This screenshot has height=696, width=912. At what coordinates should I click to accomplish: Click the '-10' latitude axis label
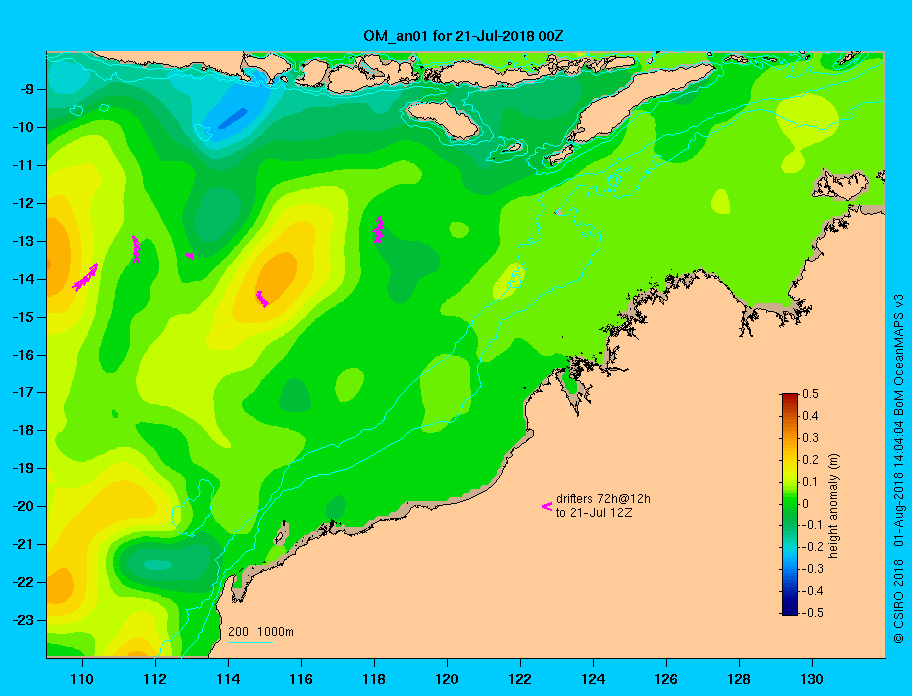pos(22,127)
